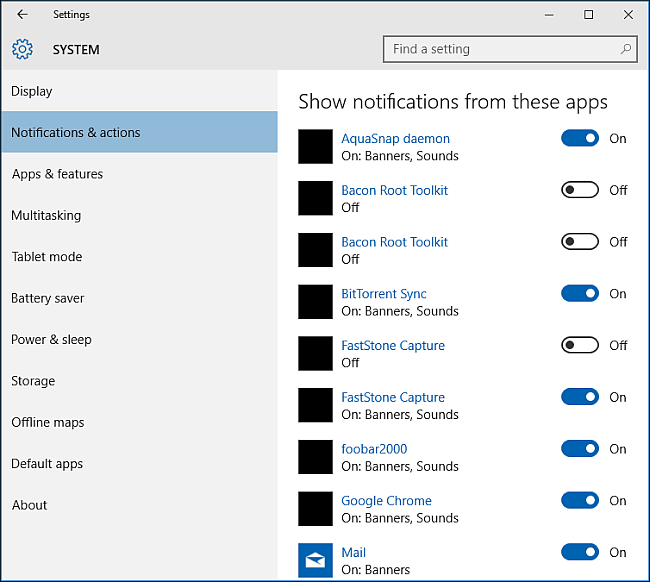Click the System gear icon
This screenshot has height=582, width=650.
coord(22,49)
